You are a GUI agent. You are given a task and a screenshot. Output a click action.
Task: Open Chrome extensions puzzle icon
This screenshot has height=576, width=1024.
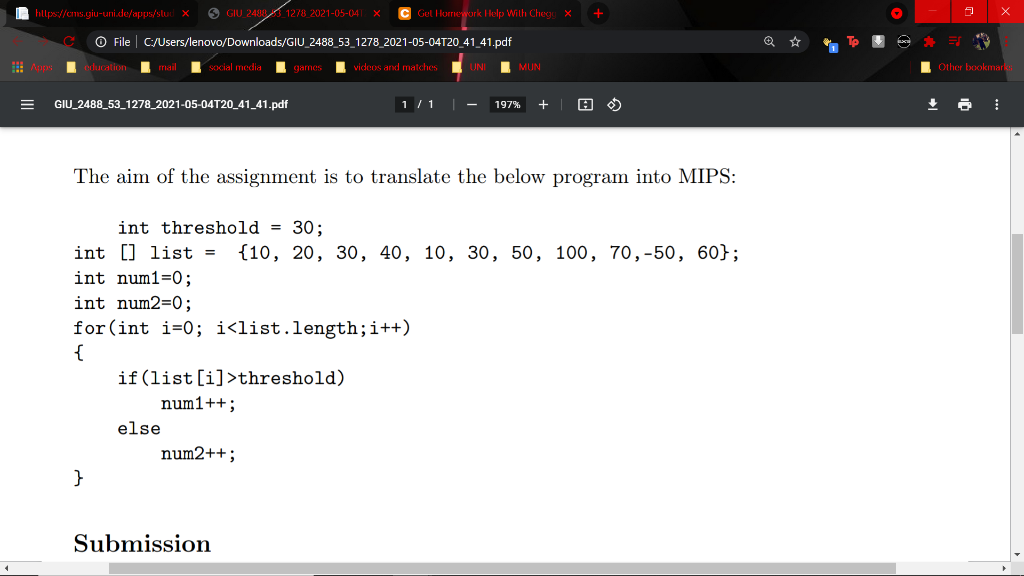(930, 42)
